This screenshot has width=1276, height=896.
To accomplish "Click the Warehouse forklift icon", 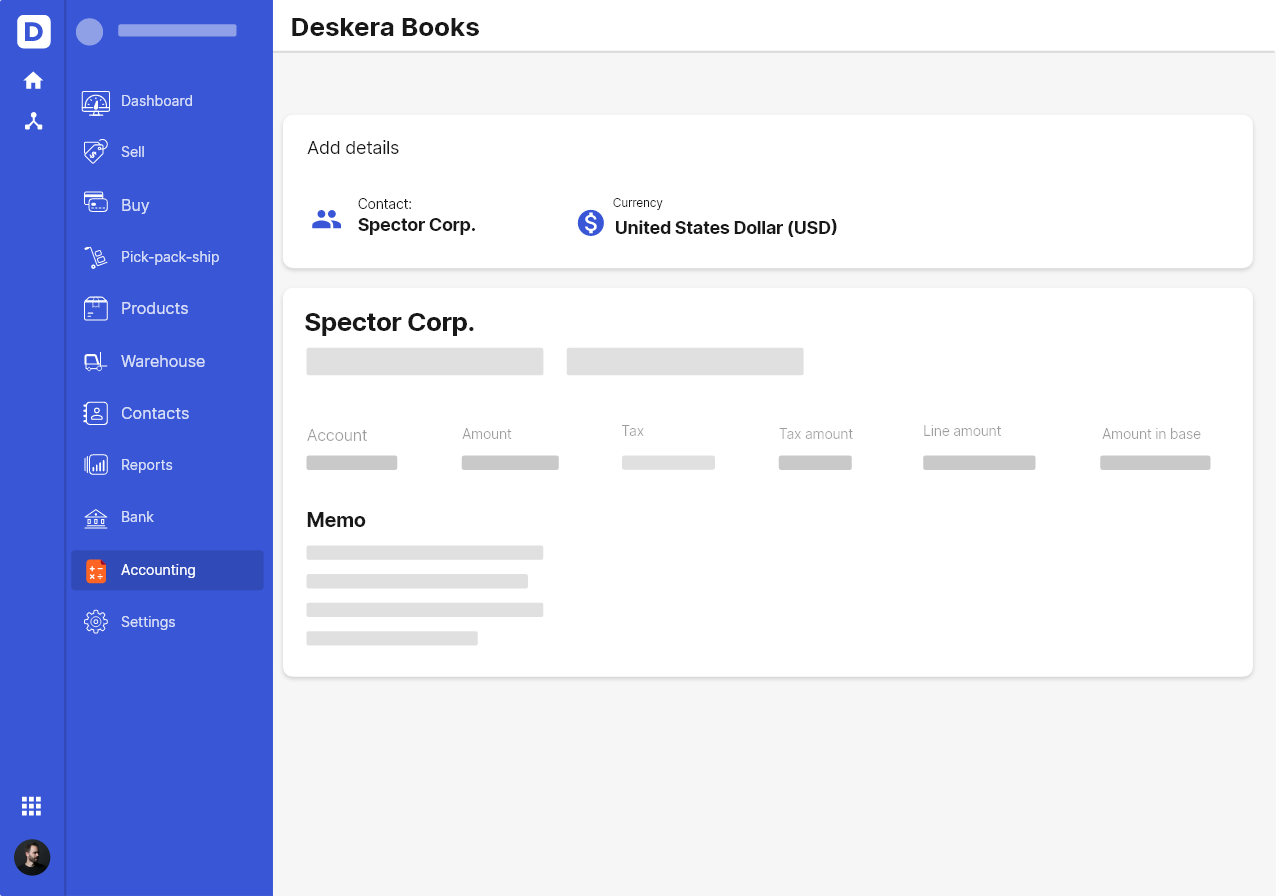I will (96, 361).
